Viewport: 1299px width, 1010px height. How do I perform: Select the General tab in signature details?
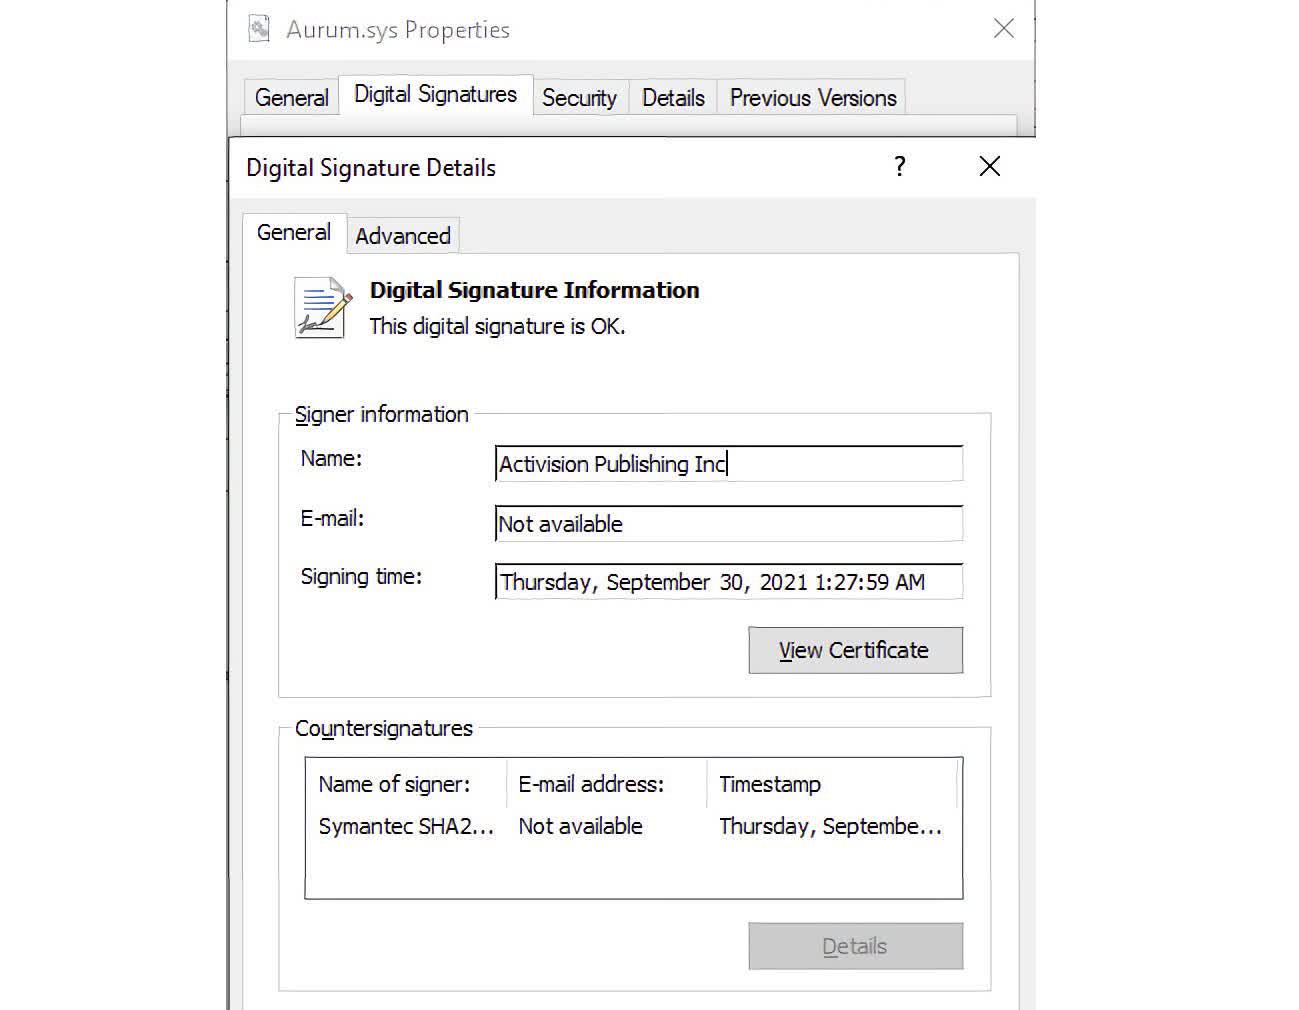point(294,232)
